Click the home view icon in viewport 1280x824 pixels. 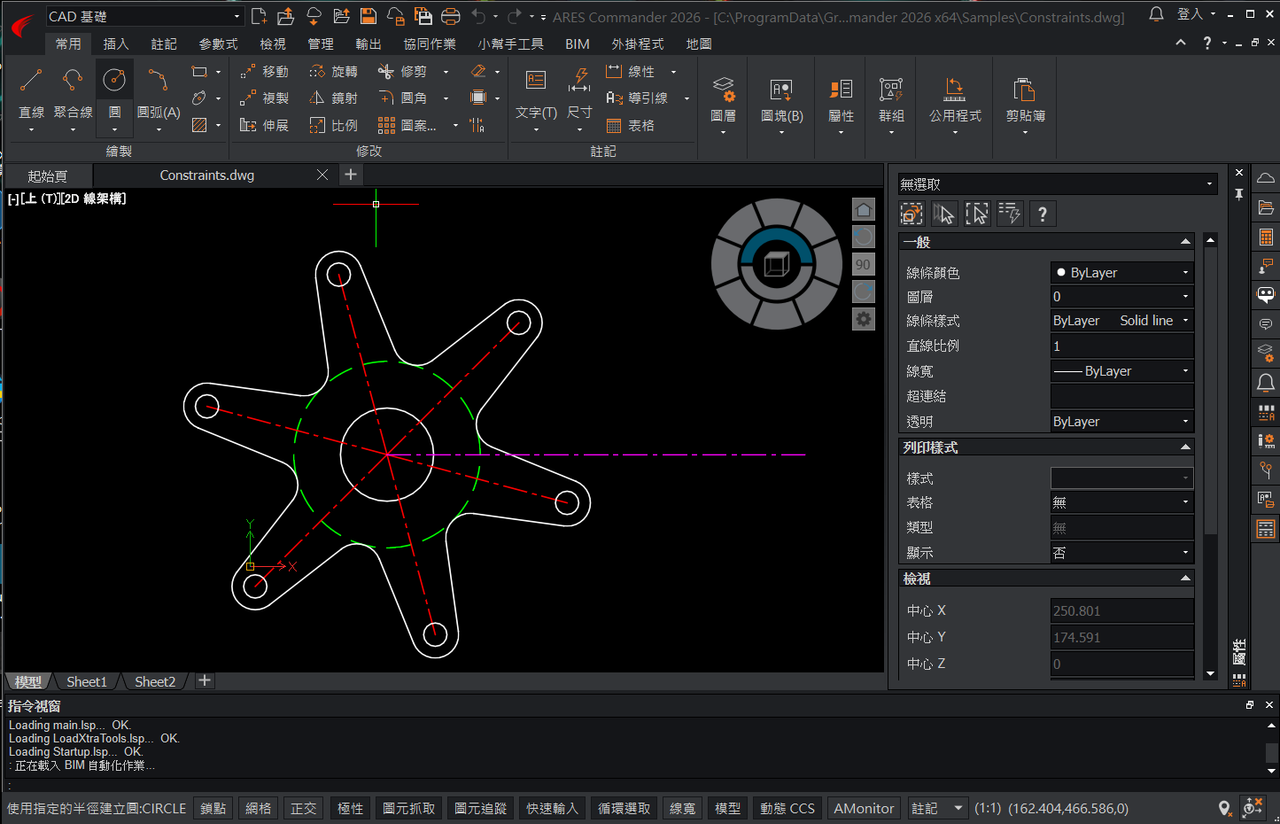tap(863, 210)
